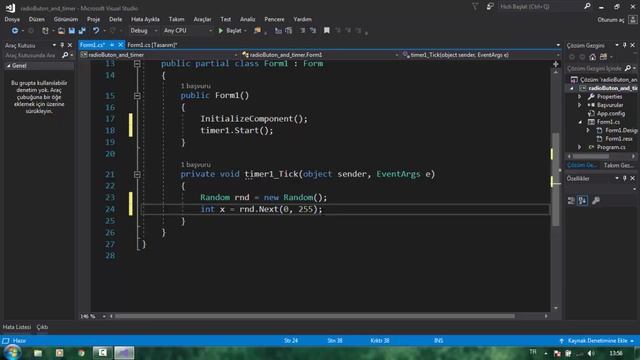Screen dimensions: 640x360
Task: Click the account avatar icon beside Oturum aç
Action: (x=633, y=19)
